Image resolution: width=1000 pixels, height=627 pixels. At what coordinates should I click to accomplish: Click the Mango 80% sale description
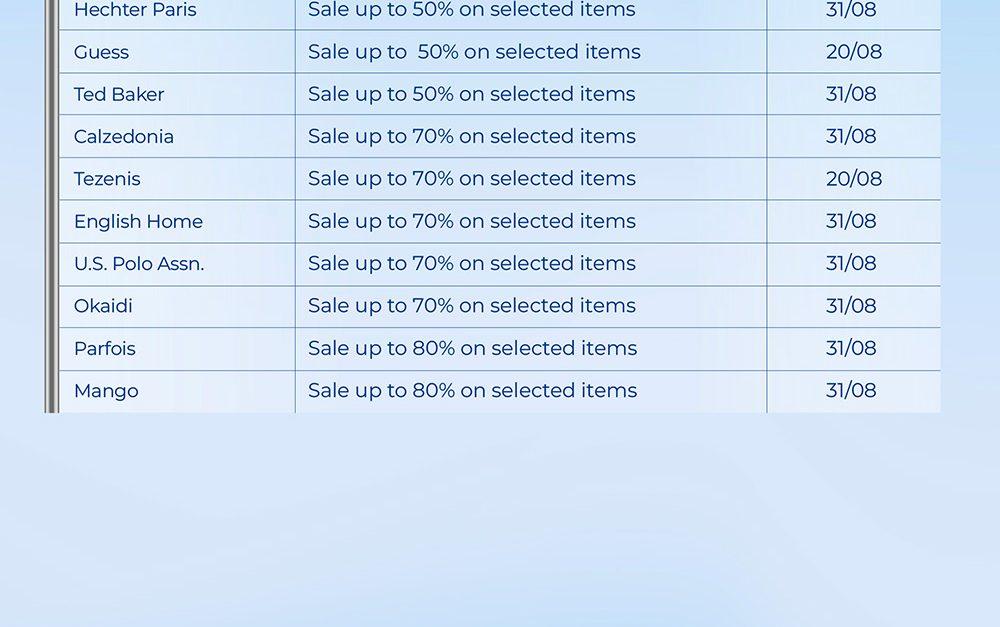pyautogui.click(x=472, y=391)
